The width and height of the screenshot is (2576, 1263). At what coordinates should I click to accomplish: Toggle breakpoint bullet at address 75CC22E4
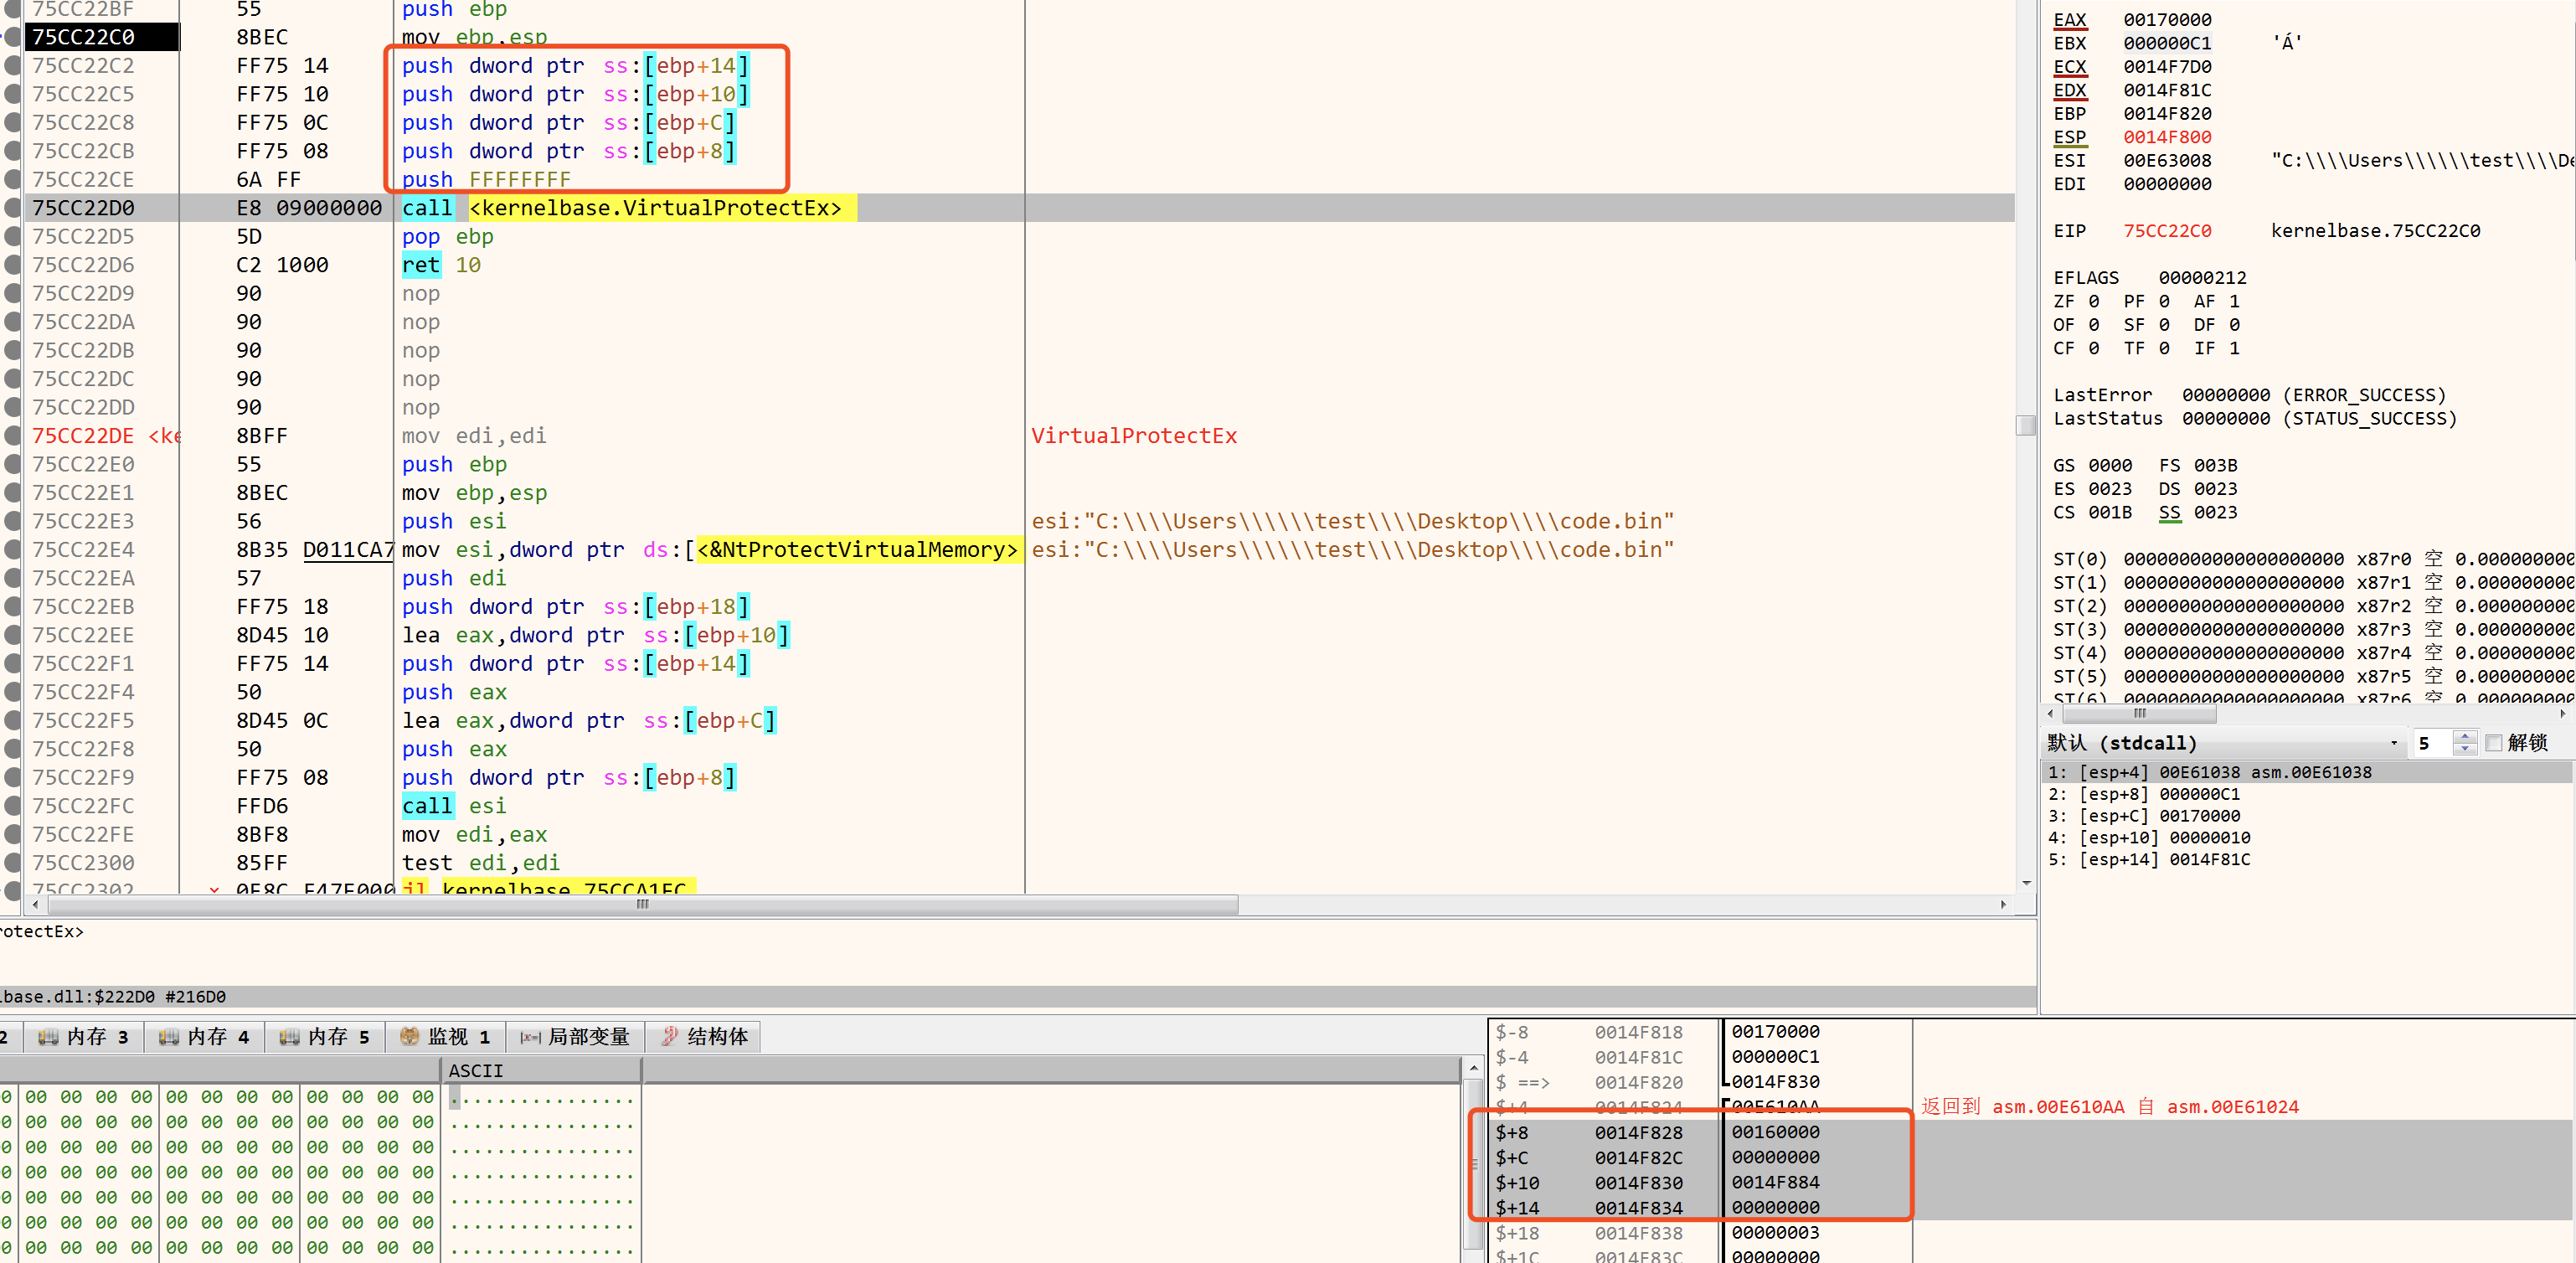click(13, 550)
